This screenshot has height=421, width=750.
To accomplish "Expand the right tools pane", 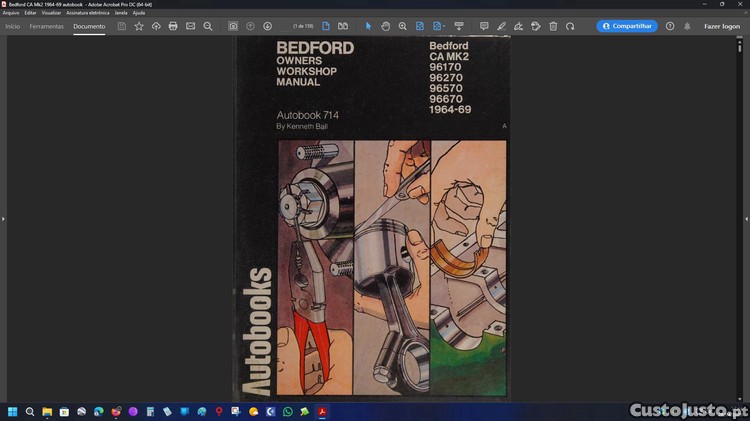I will (746, 218).
